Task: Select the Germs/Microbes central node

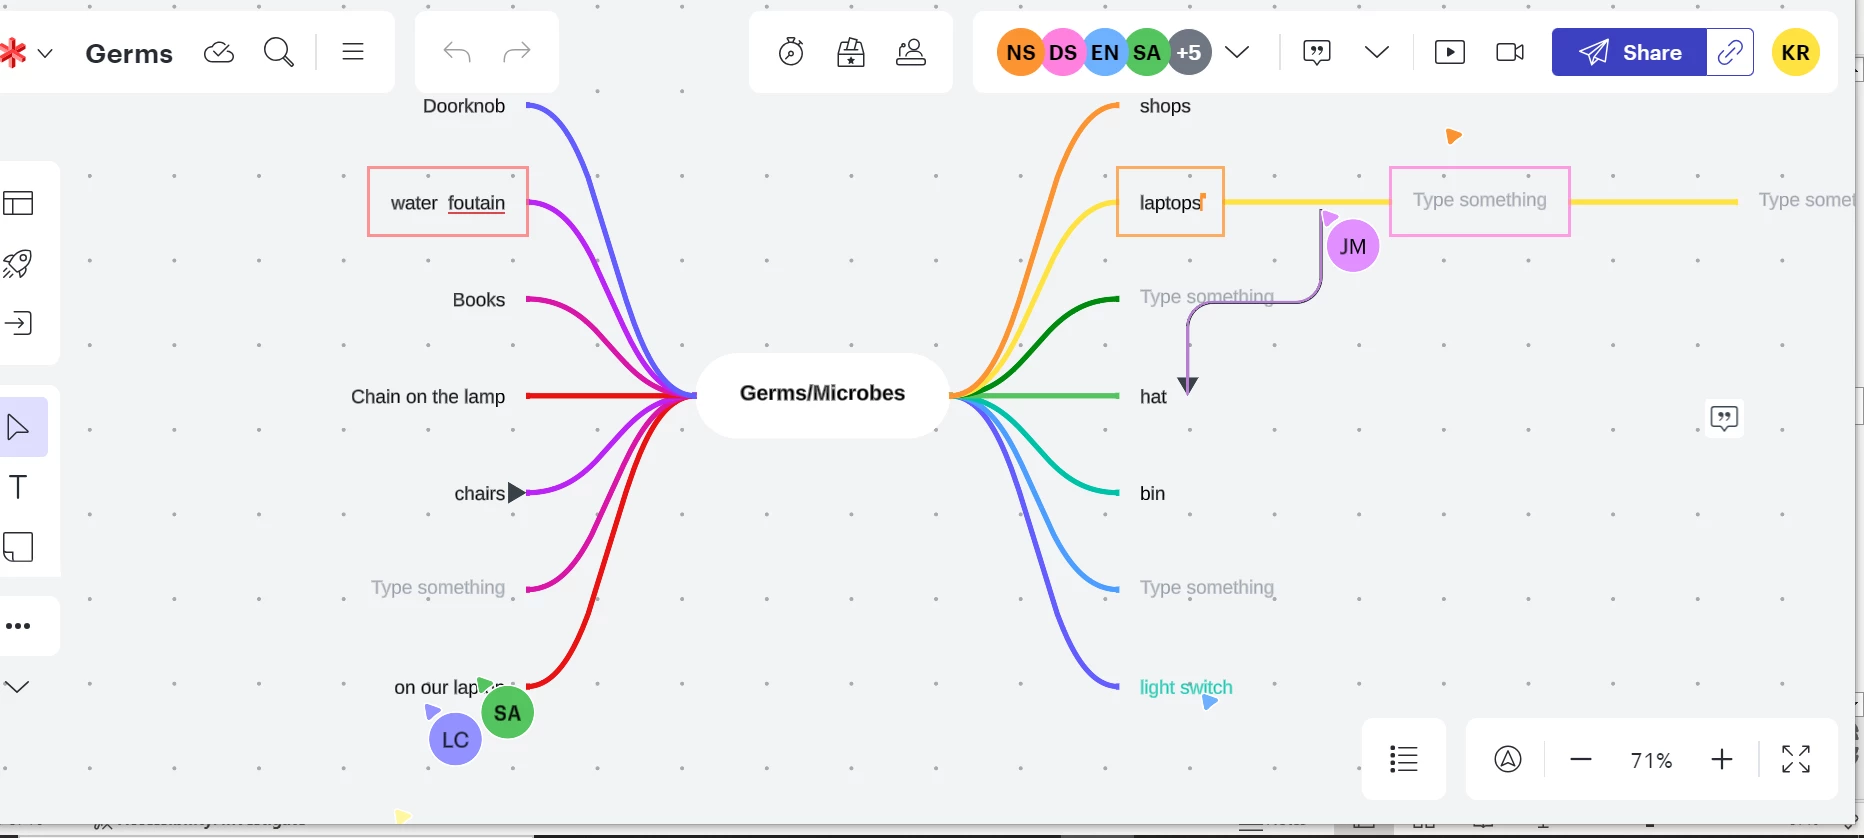Action: [x=822, y=394]
